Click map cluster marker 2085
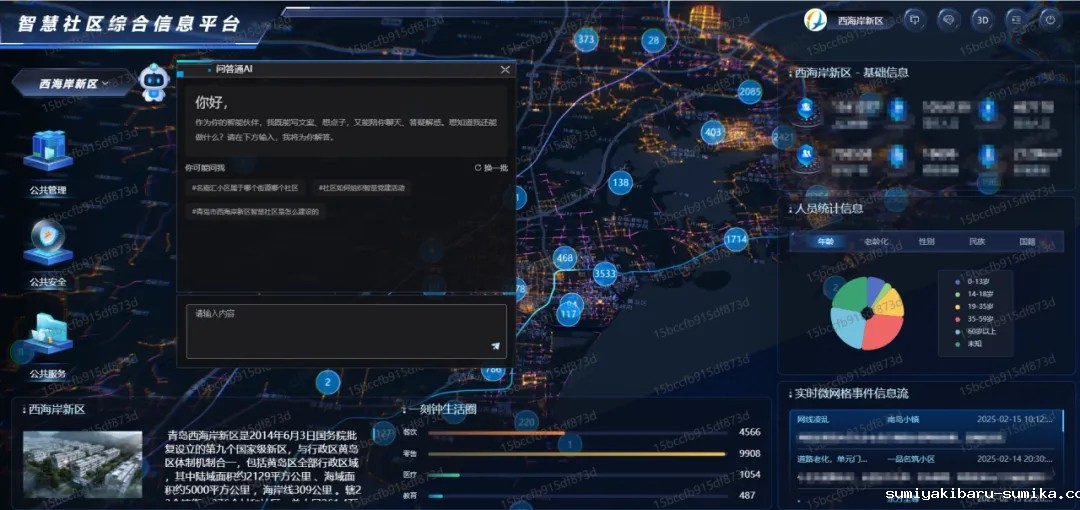 (749, 91)
